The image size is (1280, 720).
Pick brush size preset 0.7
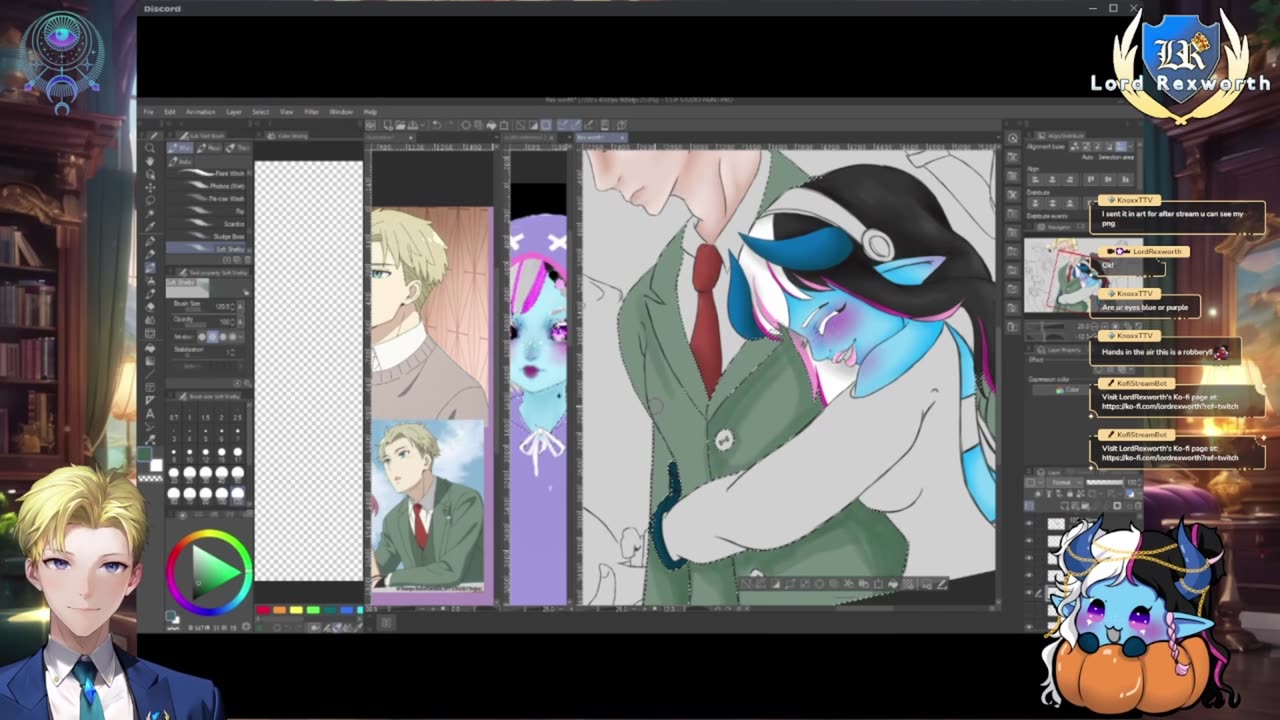click(173, 415)
